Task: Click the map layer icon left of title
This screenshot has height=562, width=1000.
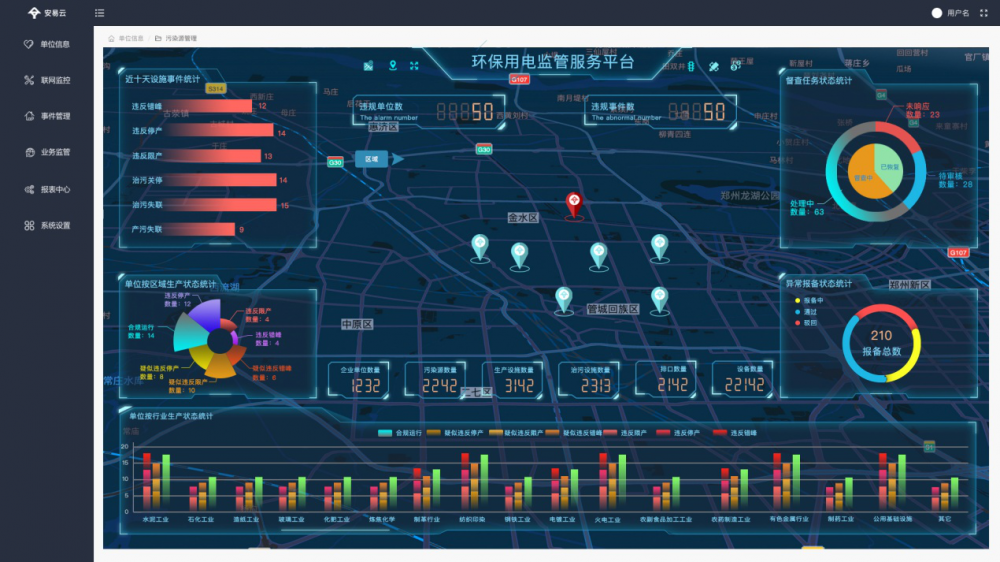Action: click(368, 66)
